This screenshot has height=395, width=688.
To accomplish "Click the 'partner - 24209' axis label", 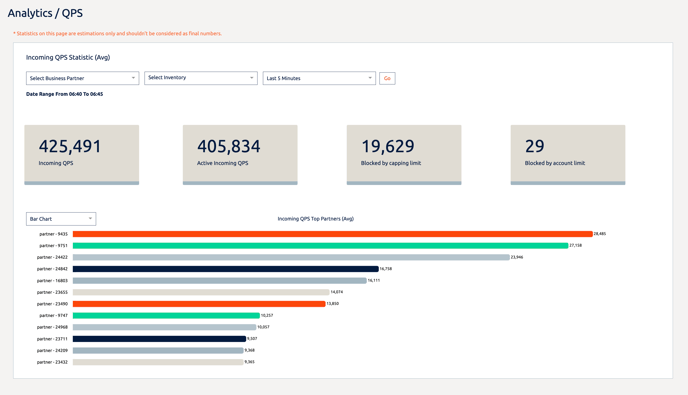I will coord(52,350).
